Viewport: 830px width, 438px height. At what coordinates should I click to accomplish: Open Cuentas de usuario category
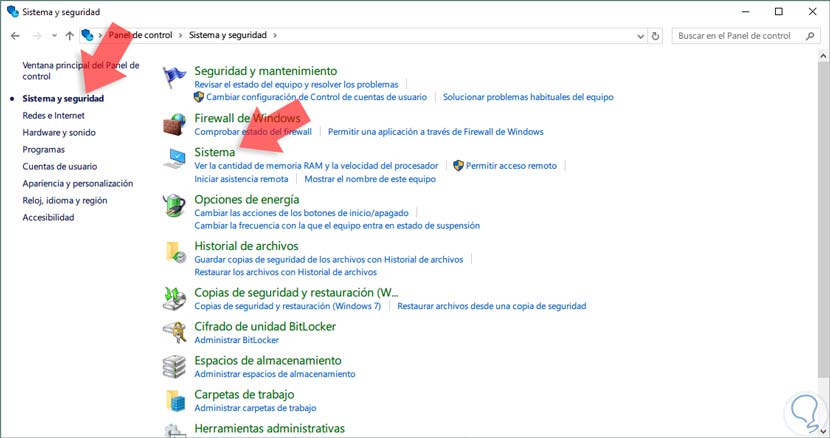(60, 166)
